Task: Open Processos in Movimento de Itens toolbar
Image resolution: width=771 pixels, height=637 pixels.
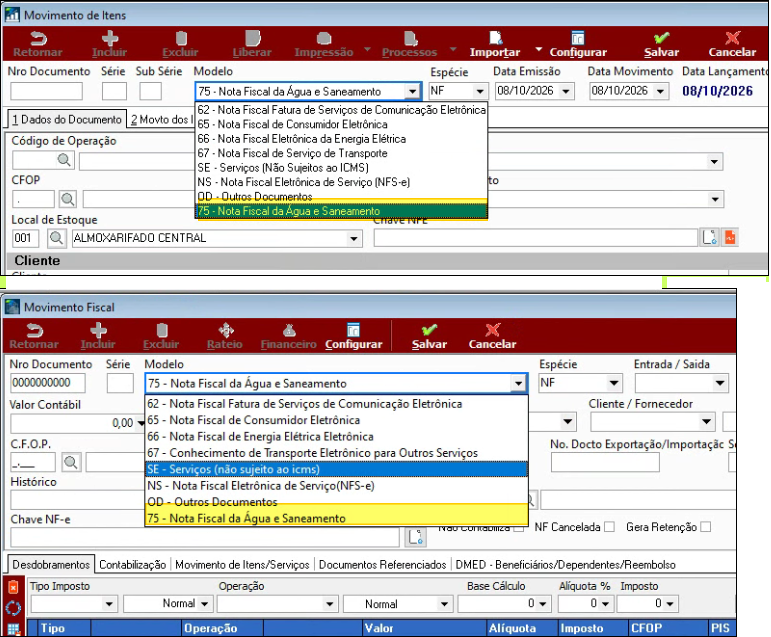Action: point(409,44)
